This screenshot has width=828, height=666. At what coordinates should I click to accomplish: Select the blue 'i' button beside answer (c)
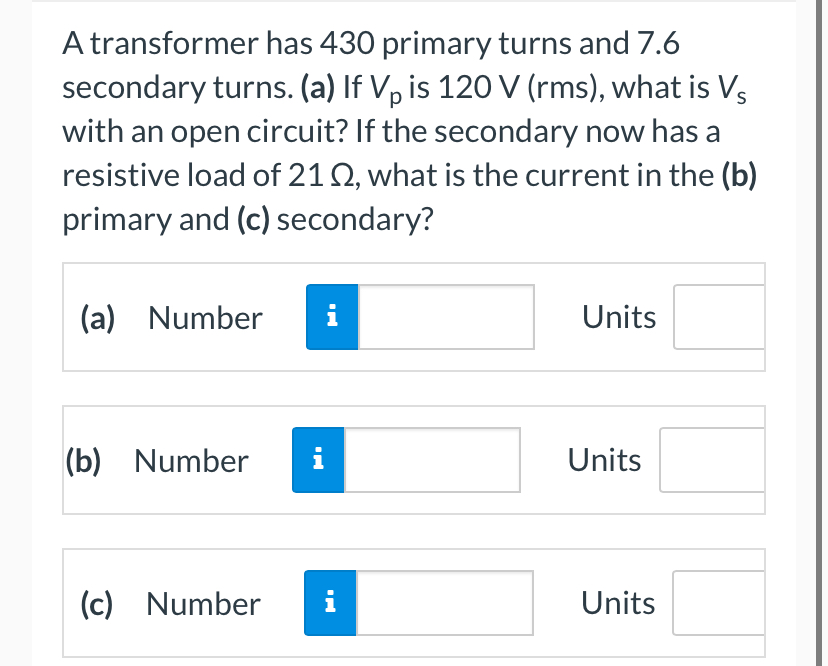[331, 603]
